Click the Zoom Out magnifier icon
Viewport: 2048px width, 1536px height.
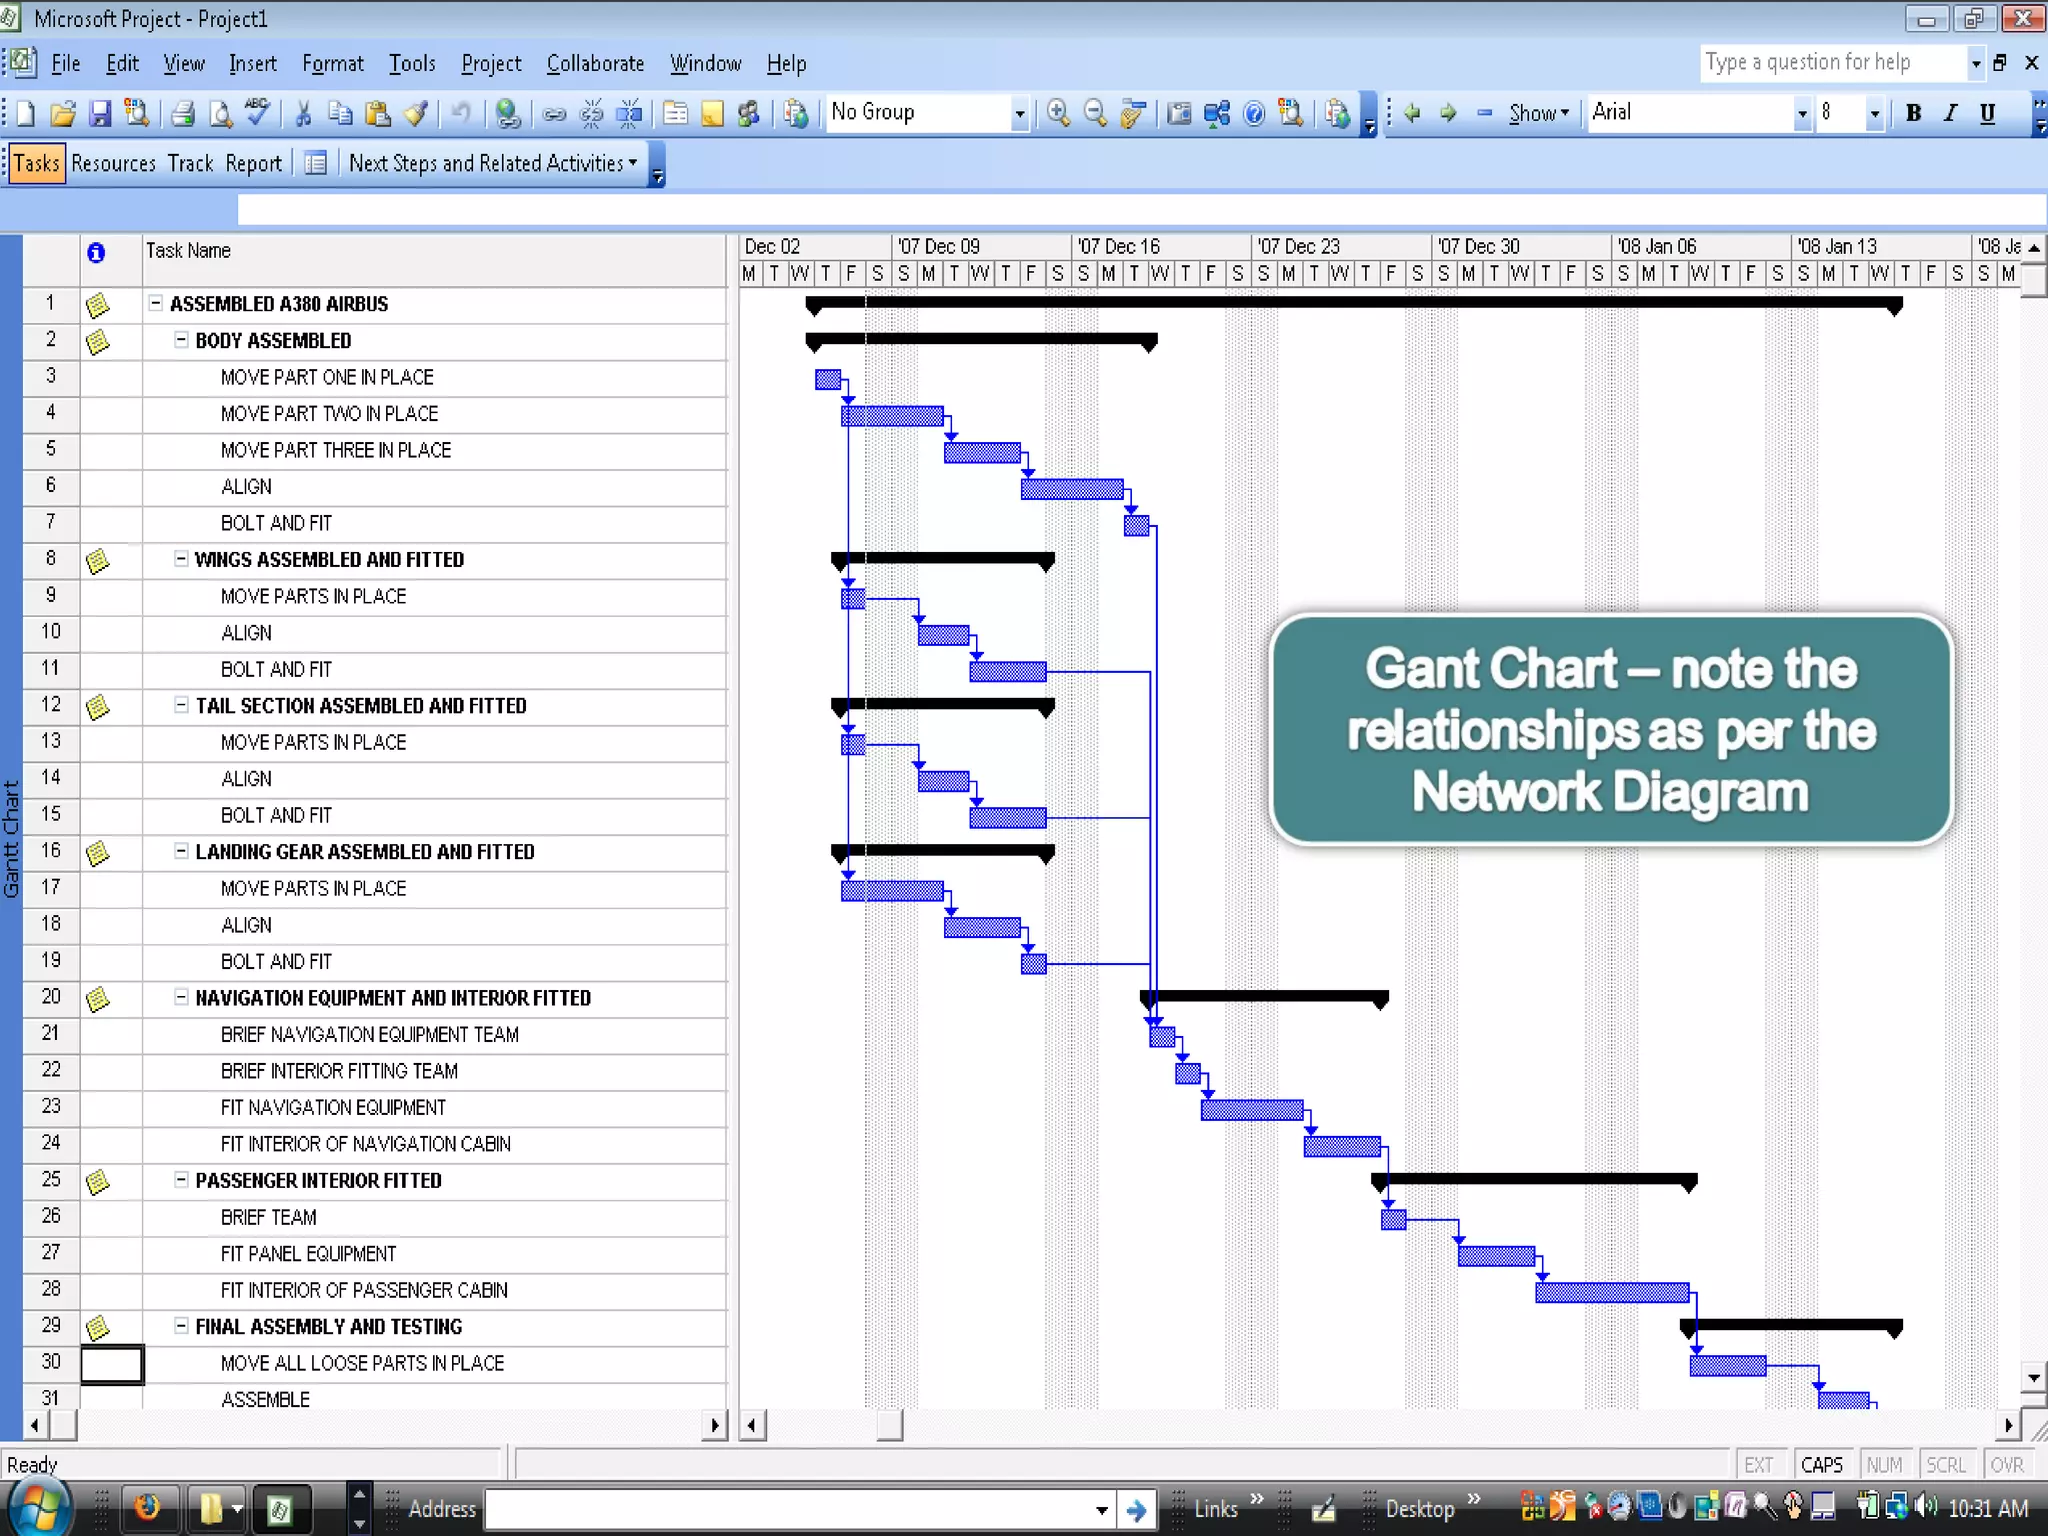pos(1095,114)
